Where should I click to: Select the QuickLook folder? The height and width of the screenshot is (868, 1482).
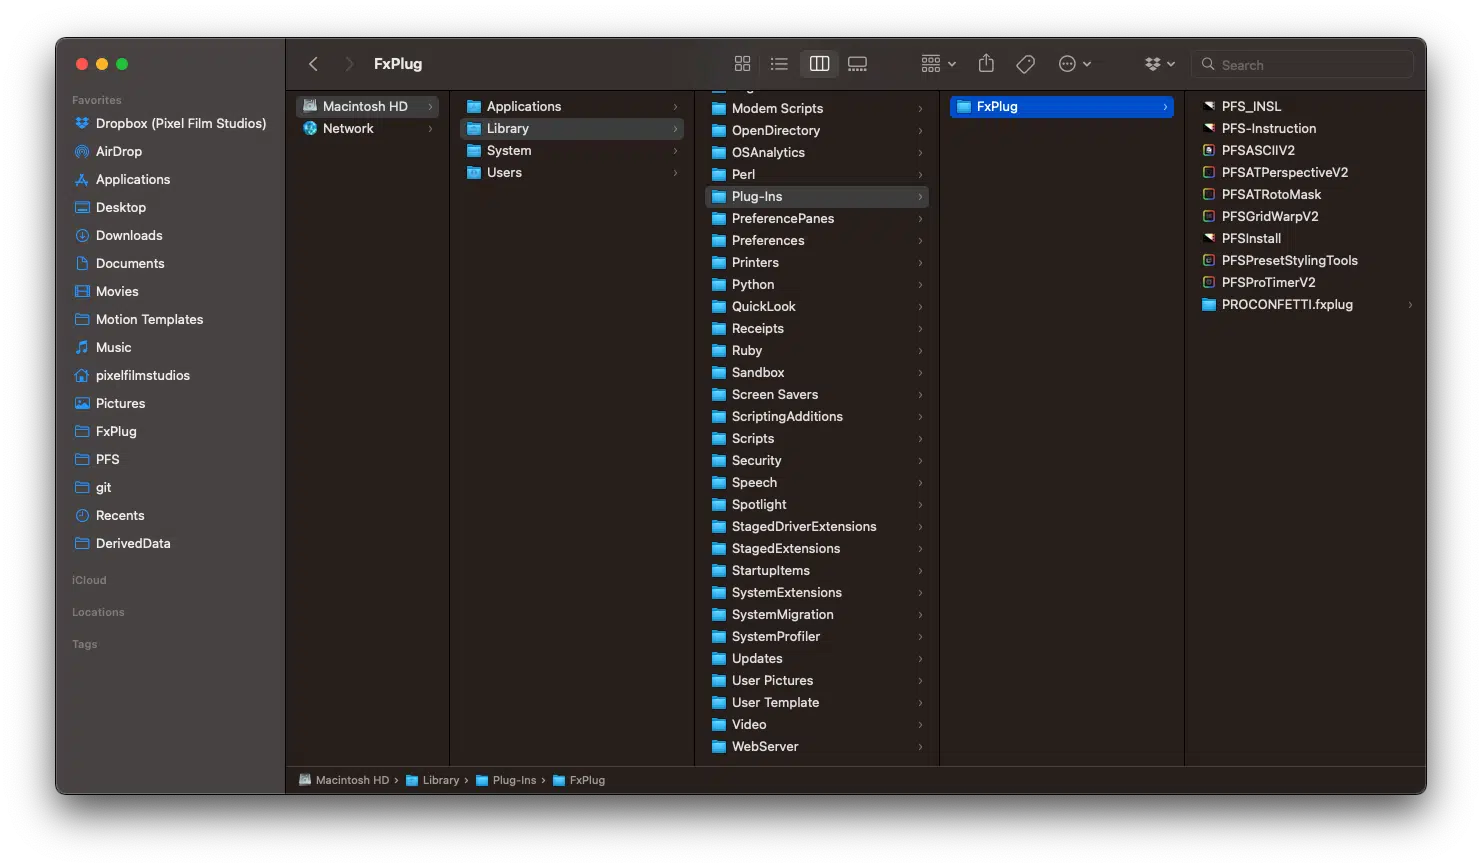click(x=817, y=306)
